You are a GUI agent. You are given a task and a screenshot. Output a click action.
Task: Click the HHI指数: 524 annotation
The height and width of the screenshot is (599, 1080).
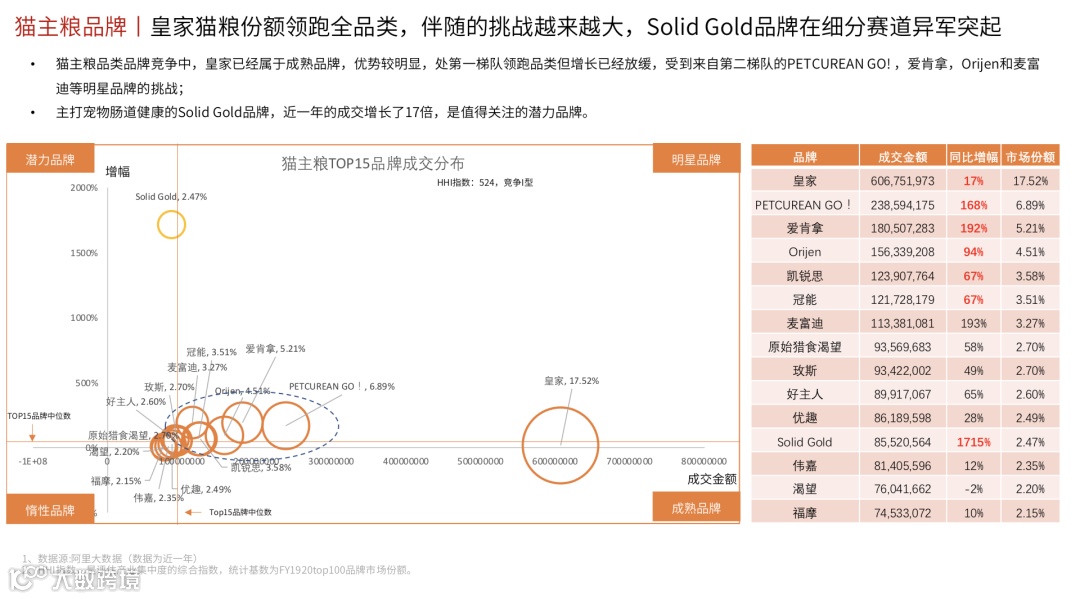(x=485, y=182)
